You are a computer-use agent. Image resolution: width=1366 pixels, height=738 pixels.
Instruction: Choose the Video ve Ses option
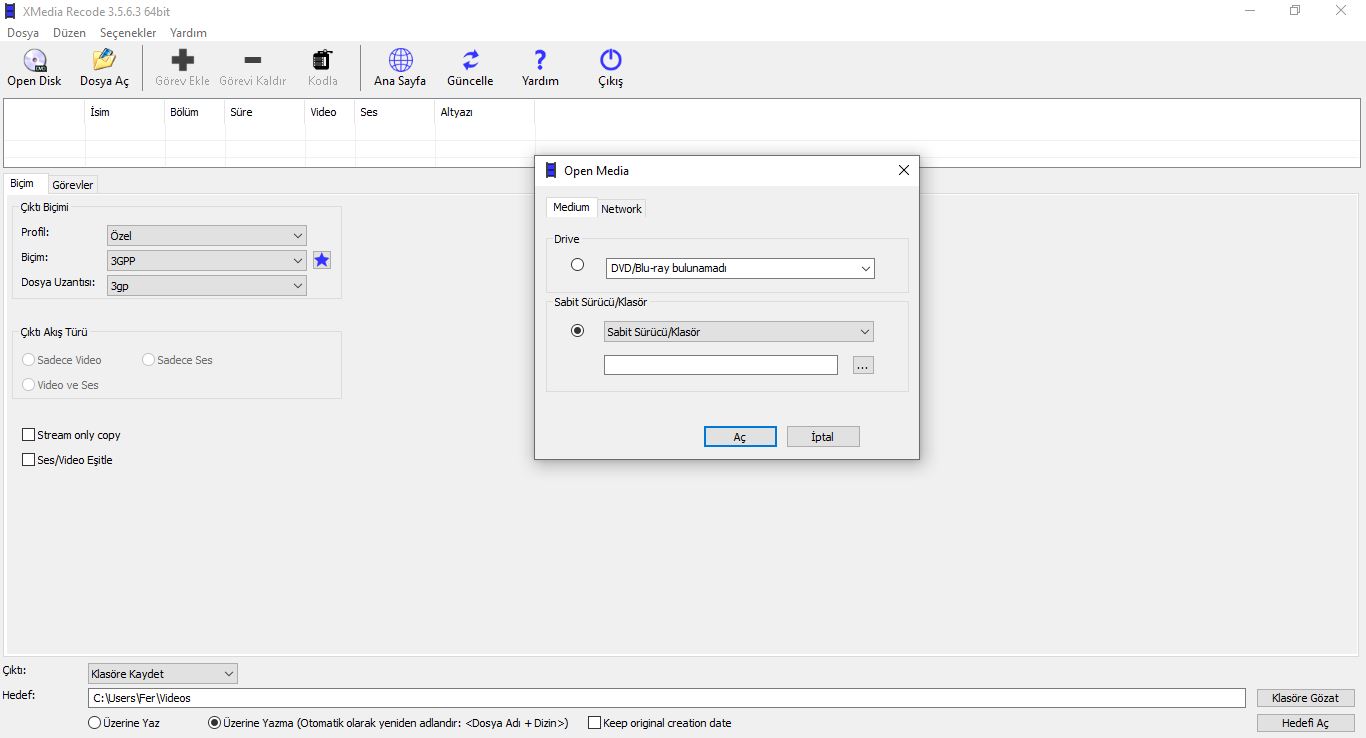[x=61, y=385]
